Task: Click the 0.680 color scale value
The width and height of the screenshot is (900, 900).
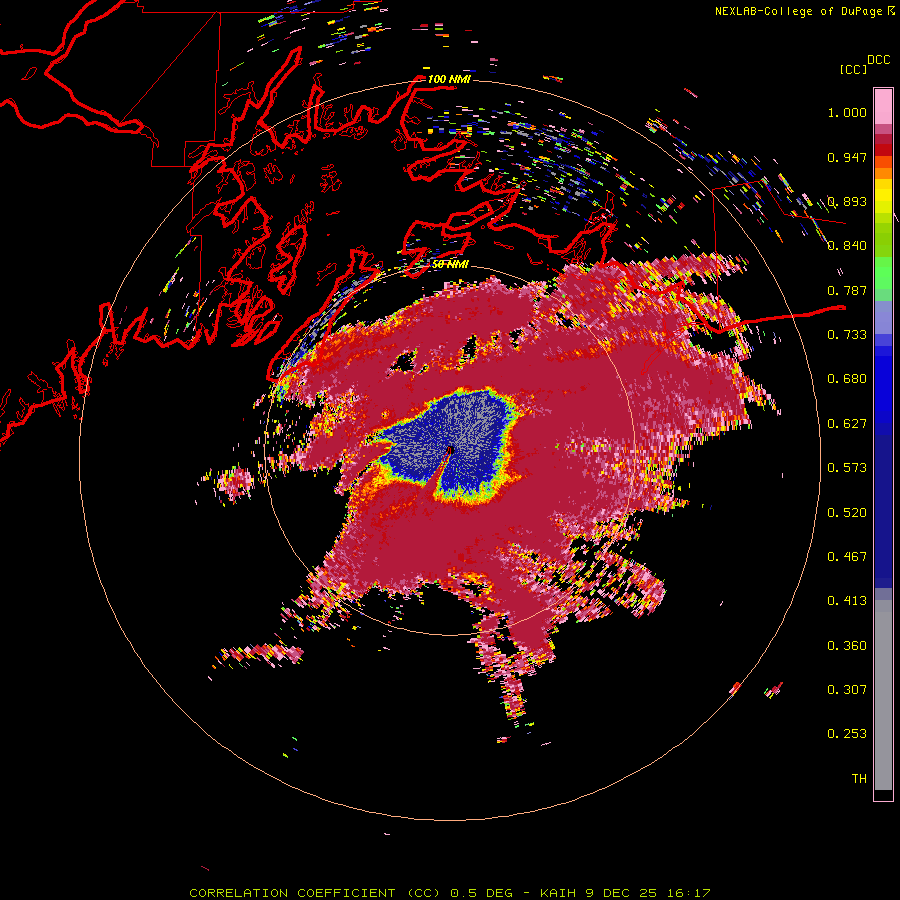Action: coord(847,379)
